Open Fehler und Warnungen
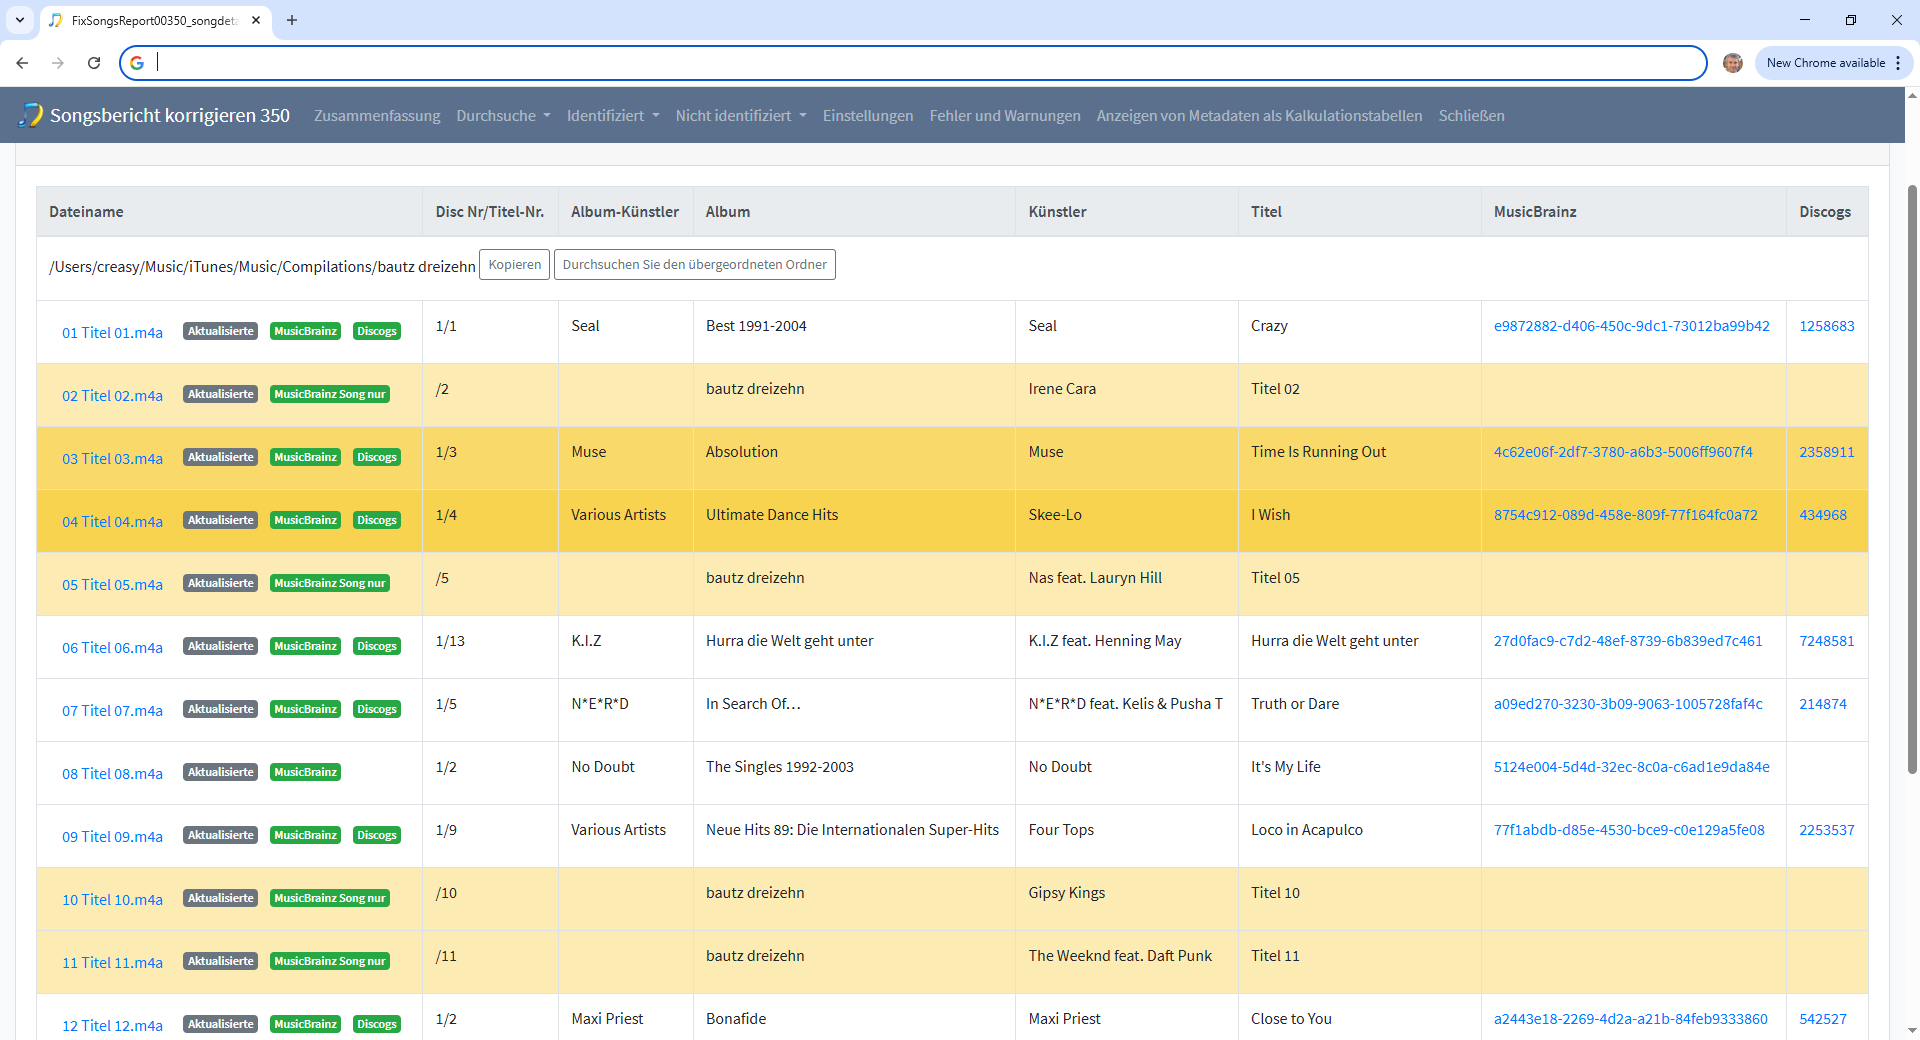Screen dimensions: 1920x1040 tap(1005, 116)
